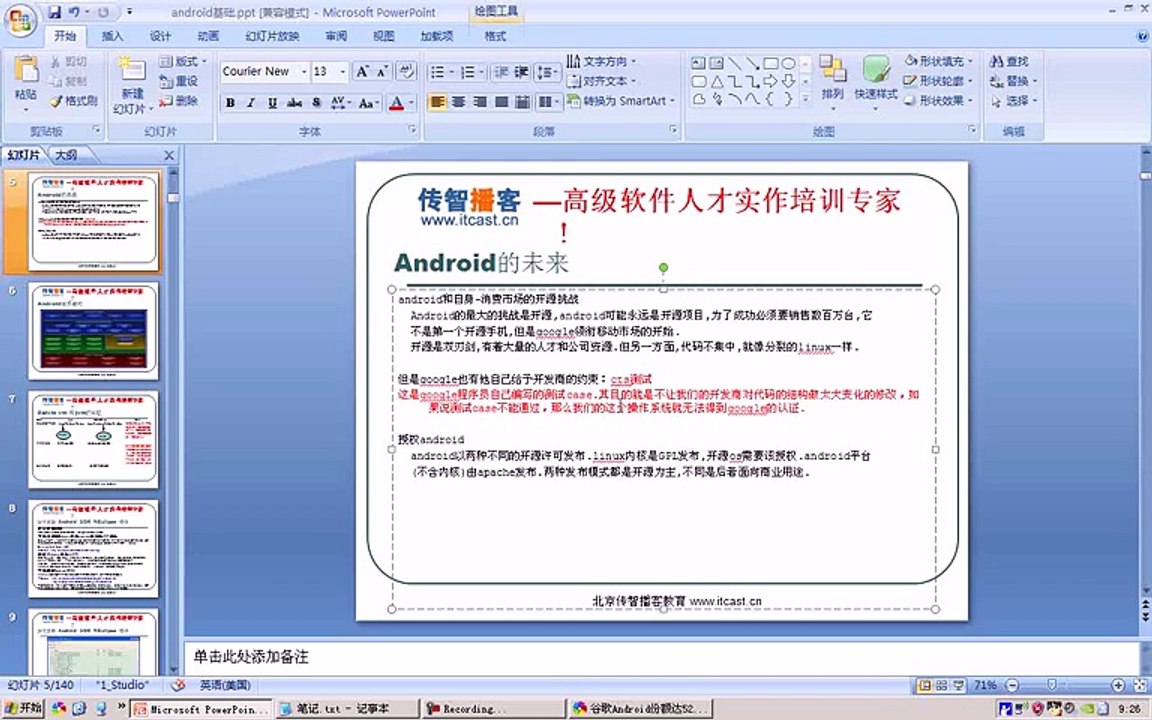
Task: Save the presentation from quick access toolbar
Action: click(54, 12)
